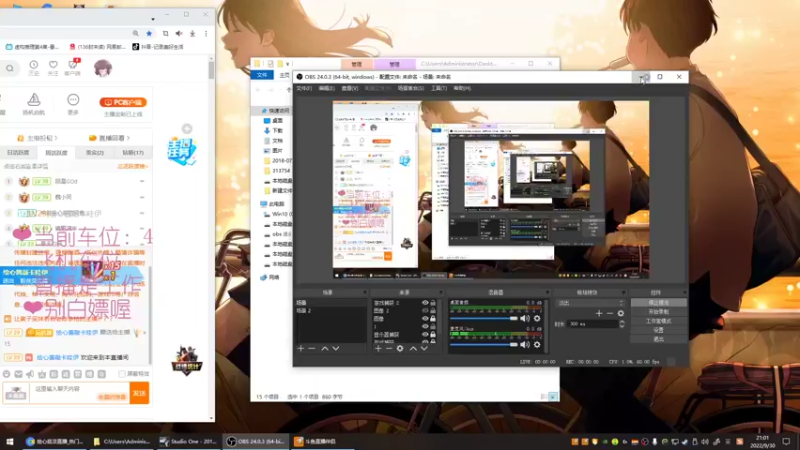Open OBS 编辑(E) menu
Screen dimensions: 800x450
pos(327,88)
